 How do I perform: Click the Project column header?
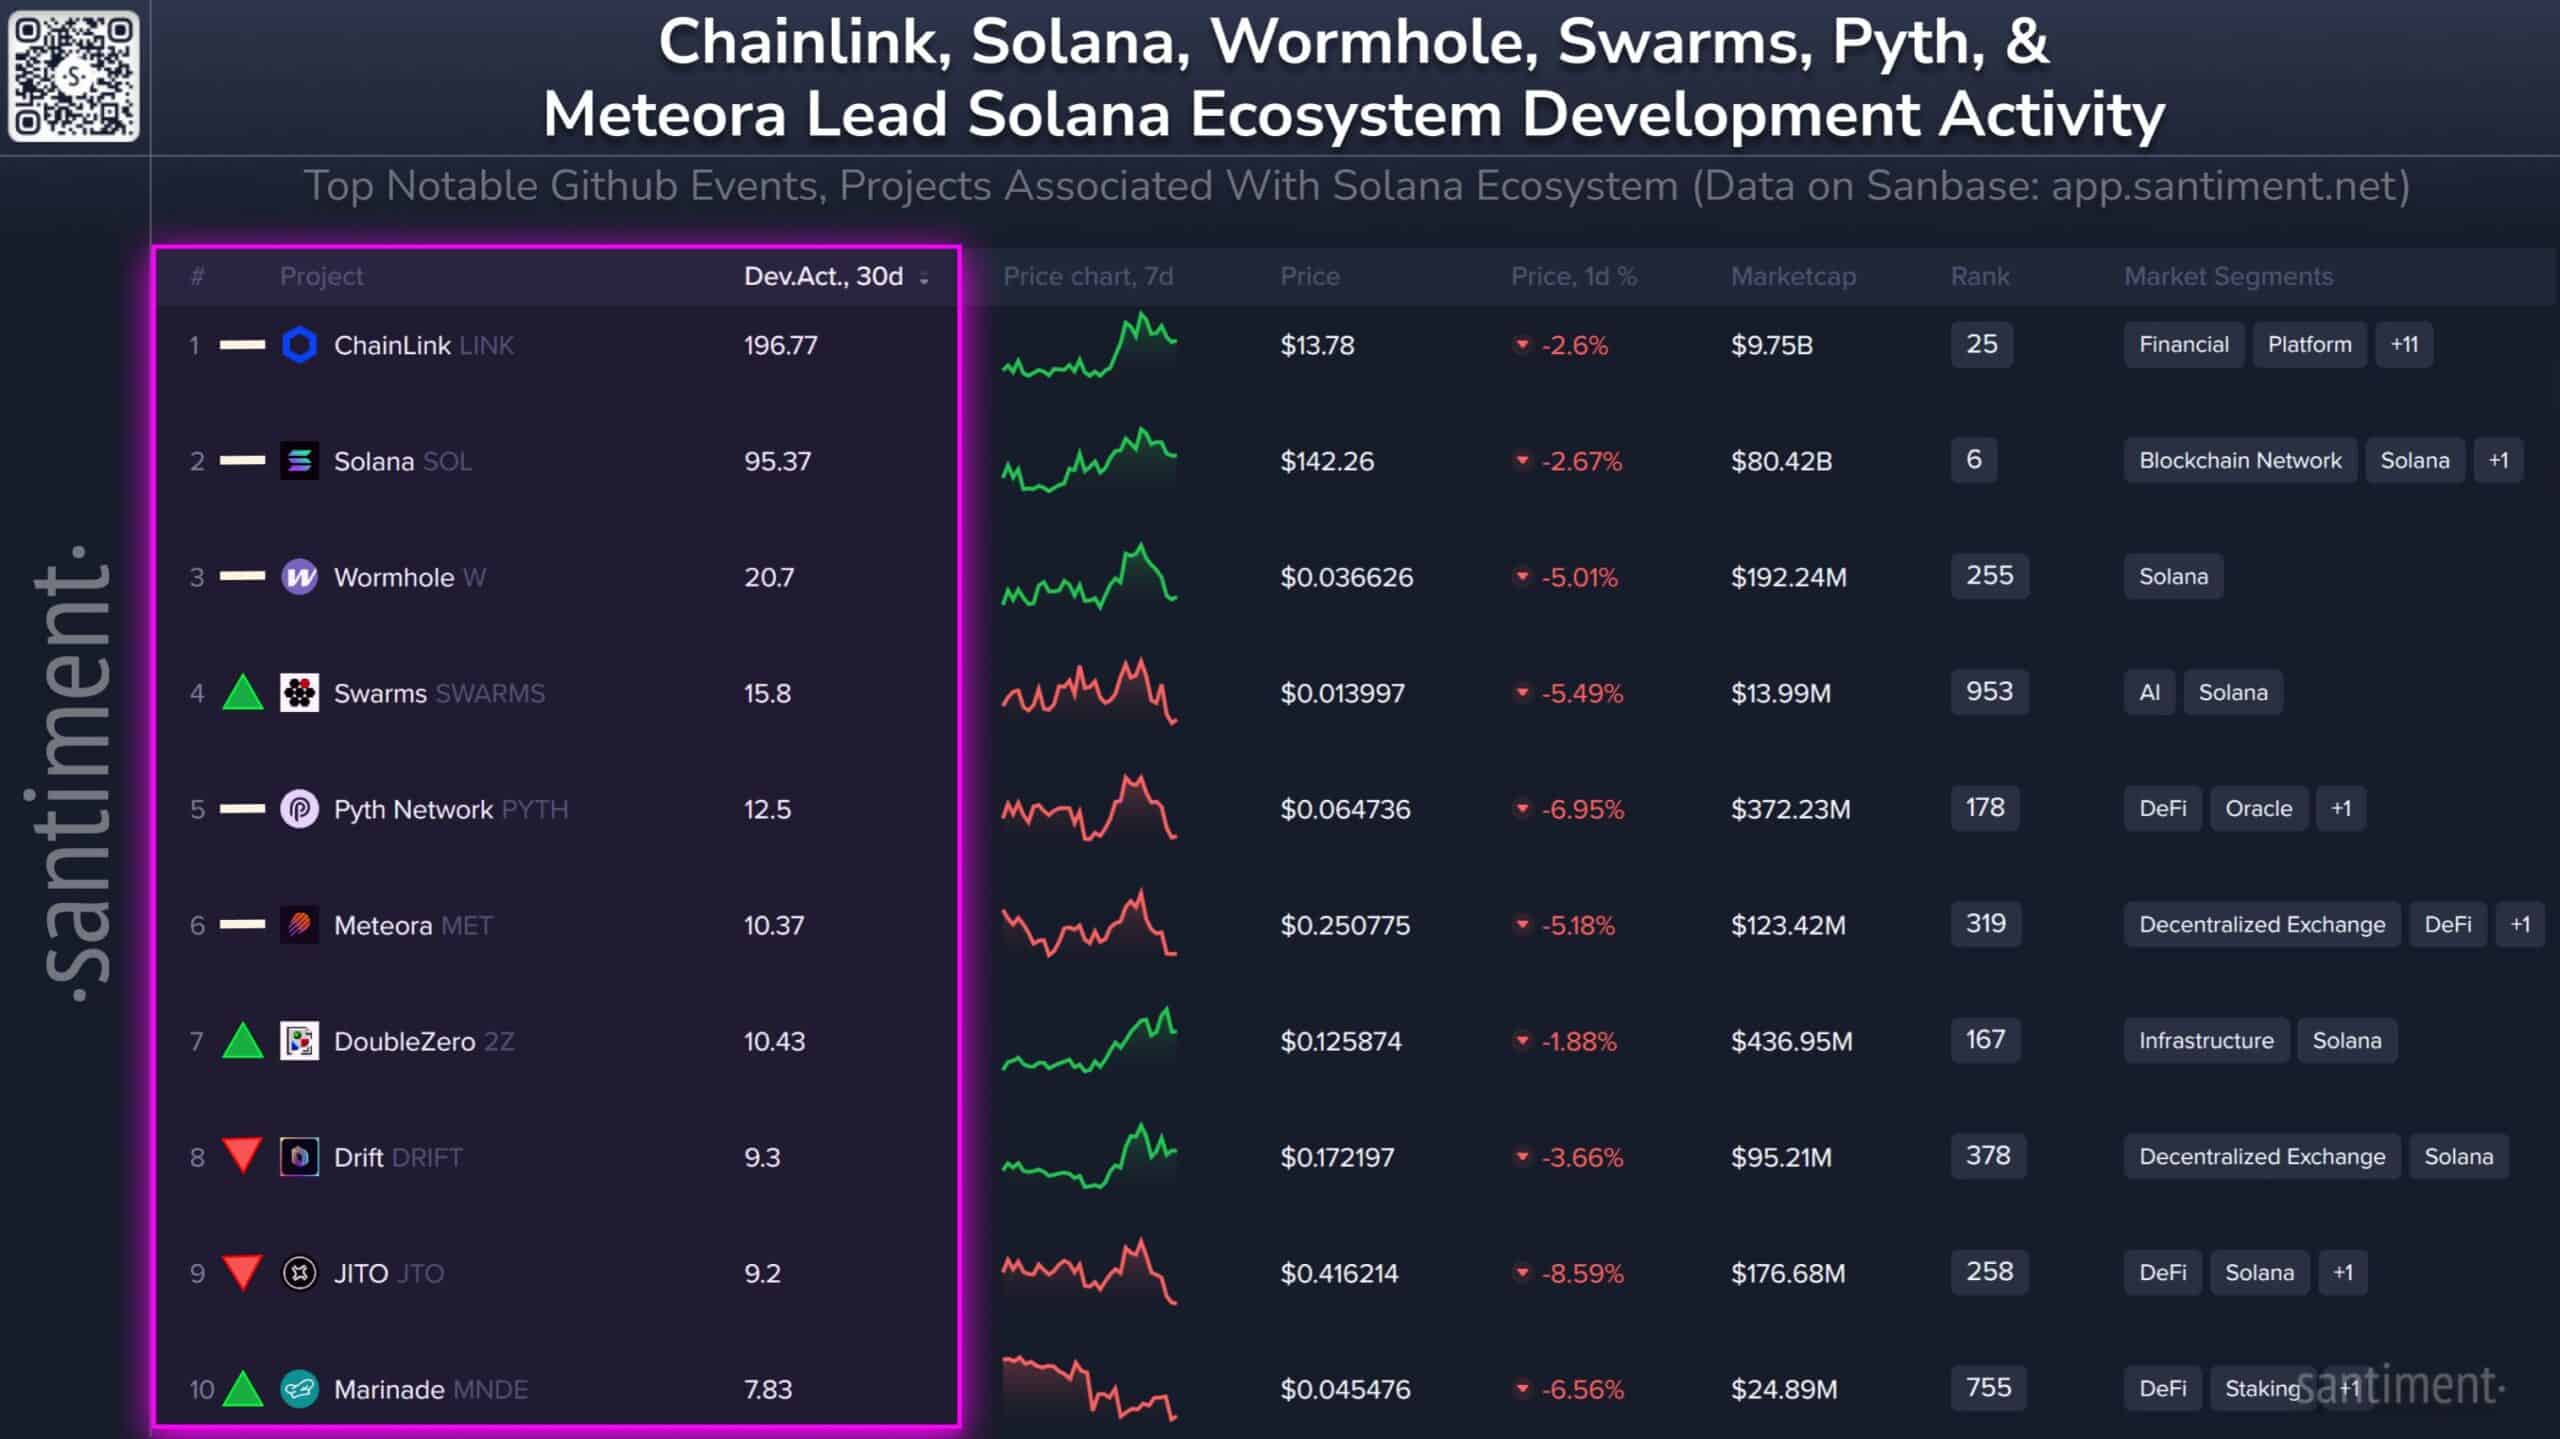[x=322, y=277]
